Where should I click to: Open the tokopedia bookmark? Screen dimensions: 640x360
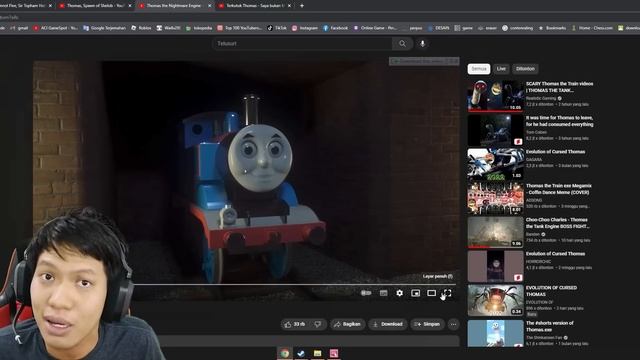[199, 28]
